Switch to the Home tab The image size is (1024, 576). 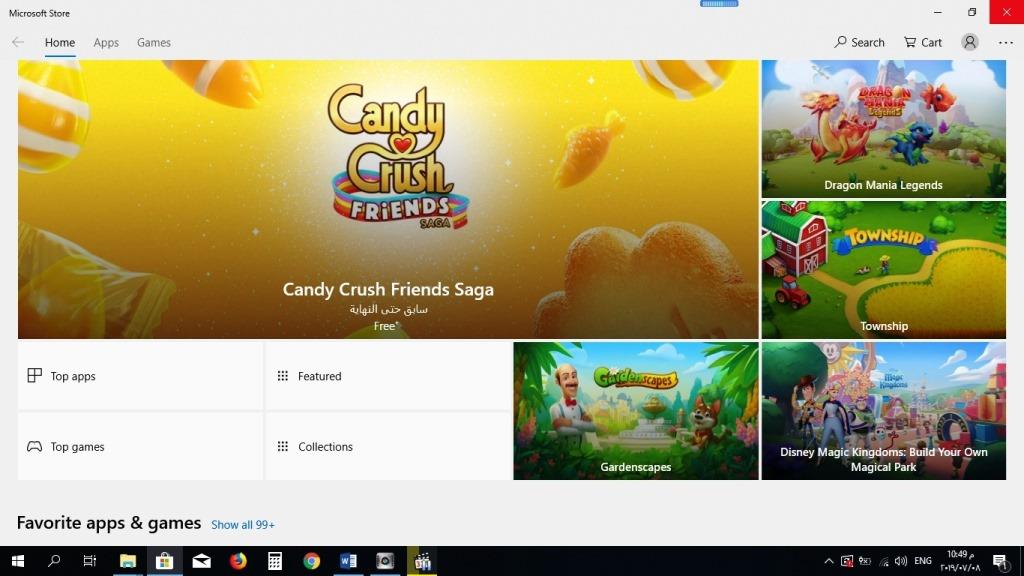point(59,42)
